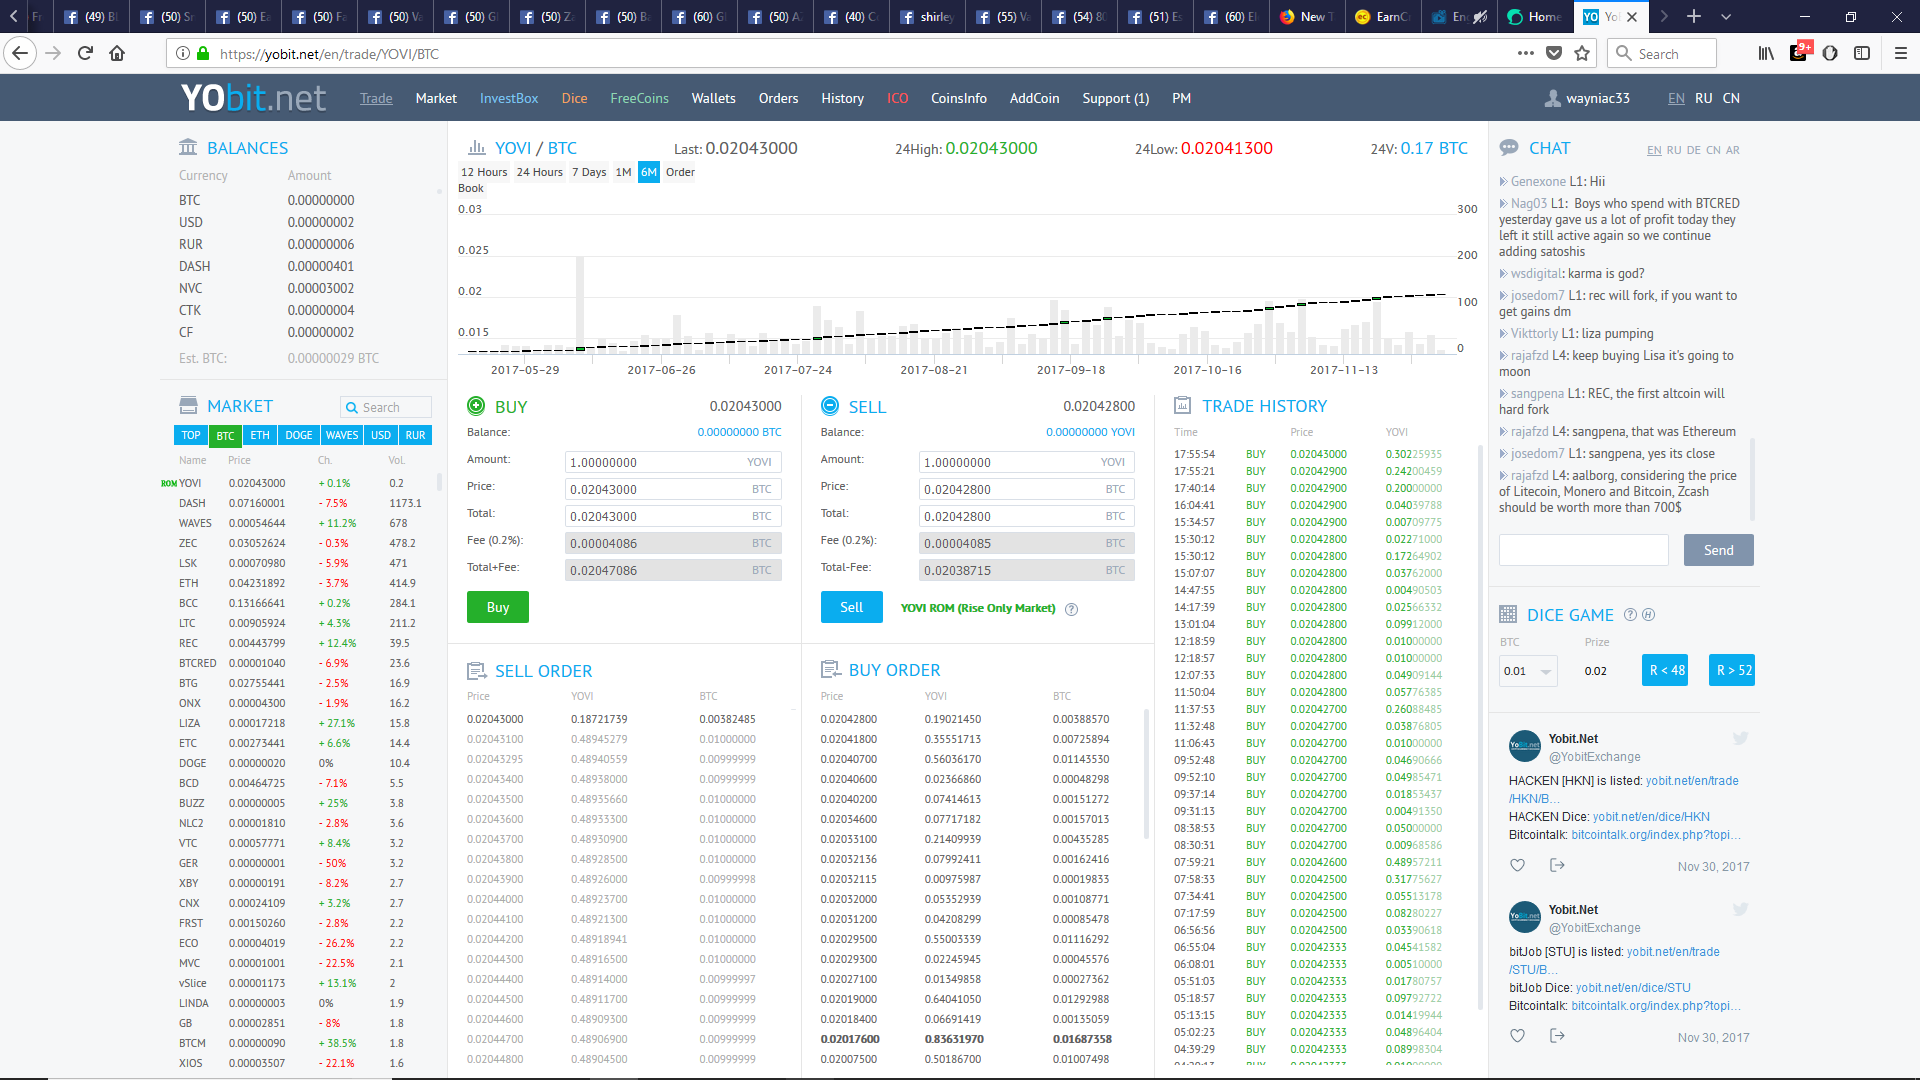Viewport: 1920px width, 1080px height.
Task: Show the ETH market tab
Action: tap(260, 435)
